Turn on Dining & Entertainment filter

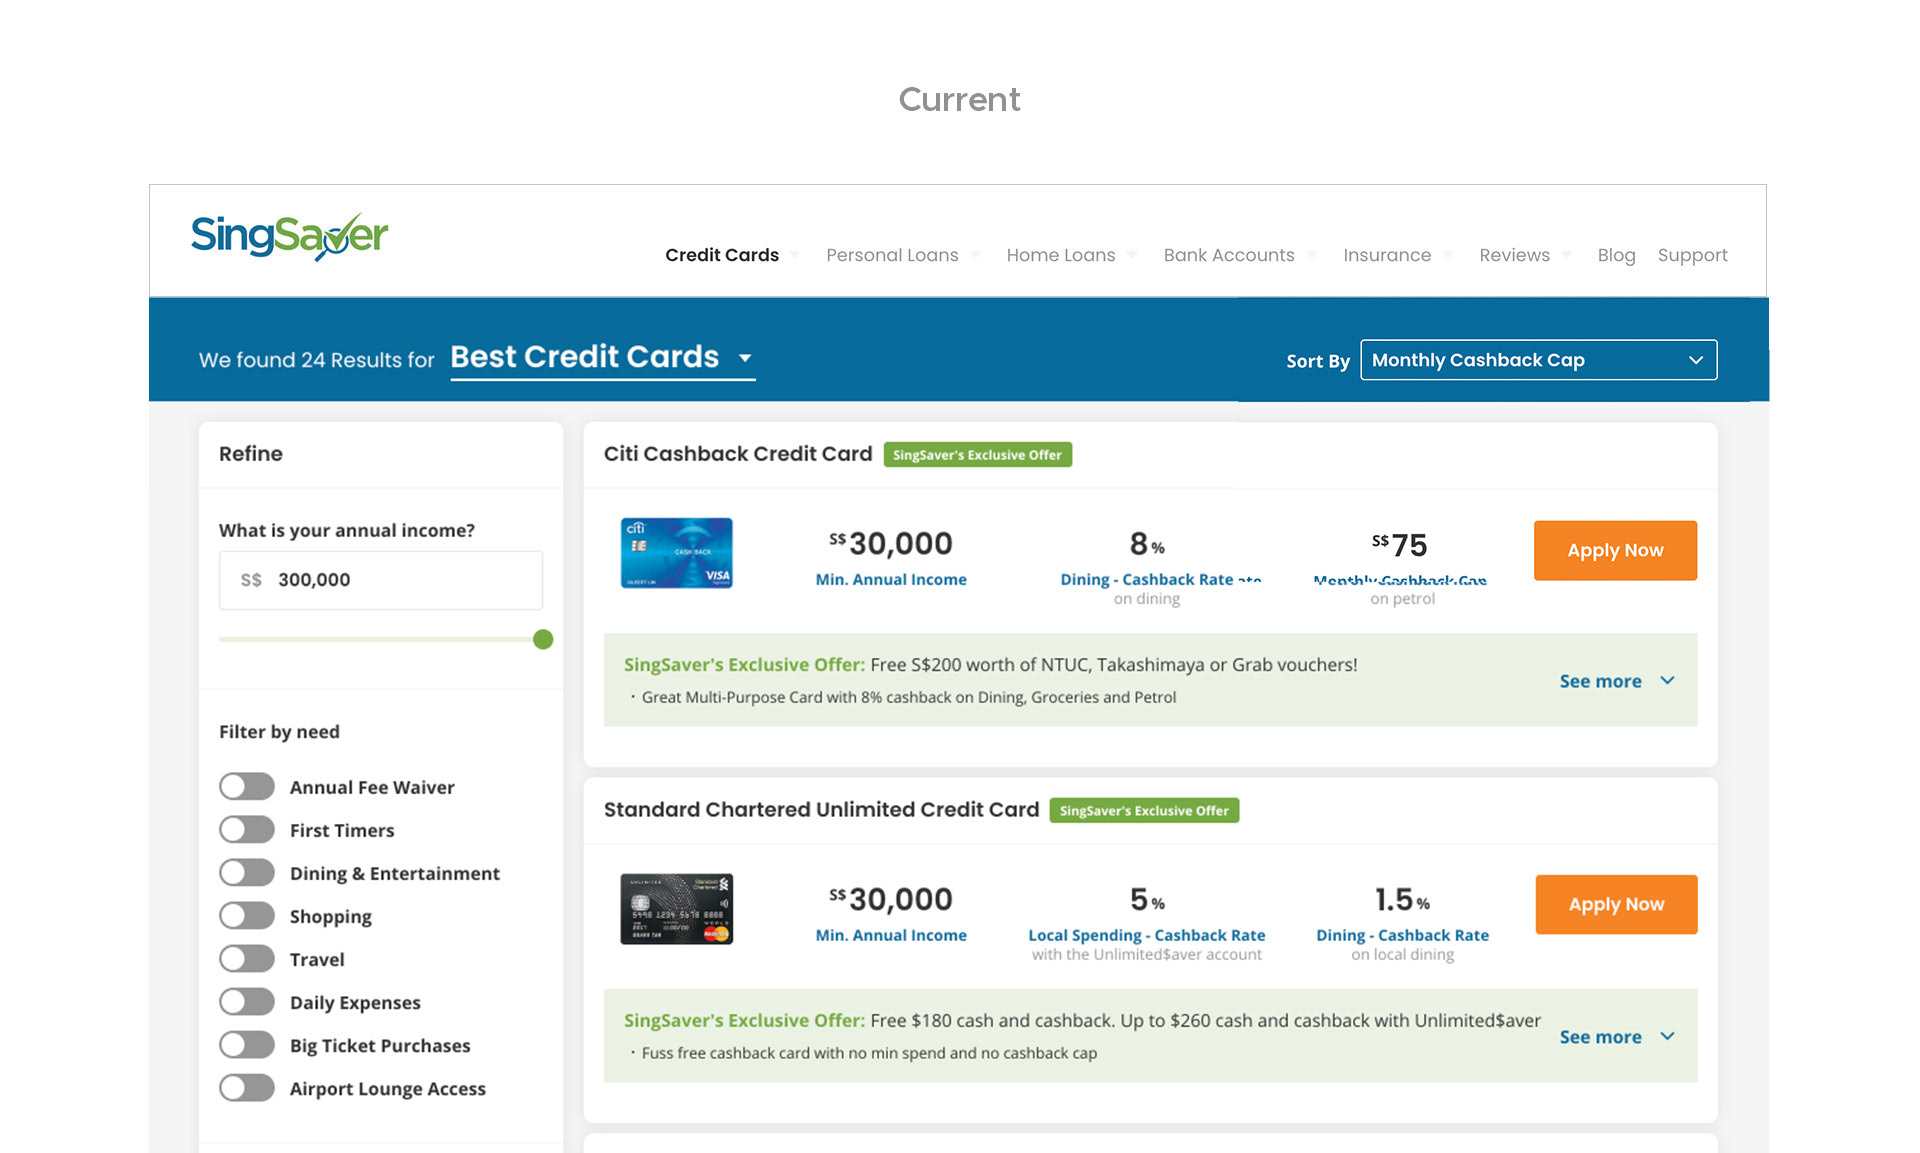coord(247,873)
